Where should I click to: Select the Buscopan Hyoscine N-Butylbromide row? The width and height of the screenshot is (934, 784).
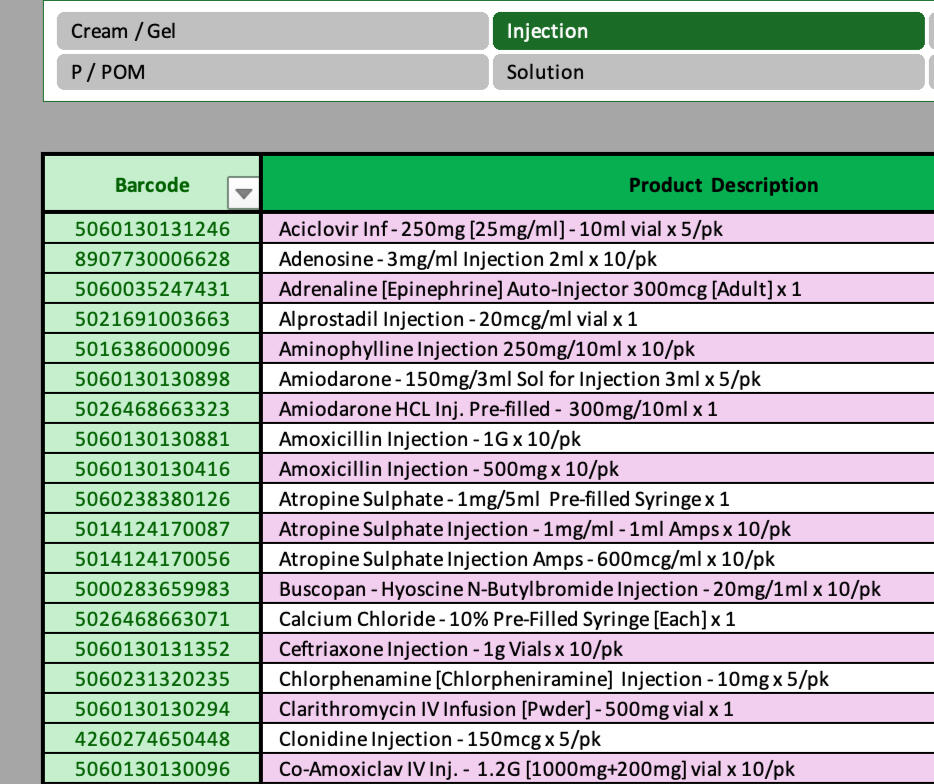point(580,589)
